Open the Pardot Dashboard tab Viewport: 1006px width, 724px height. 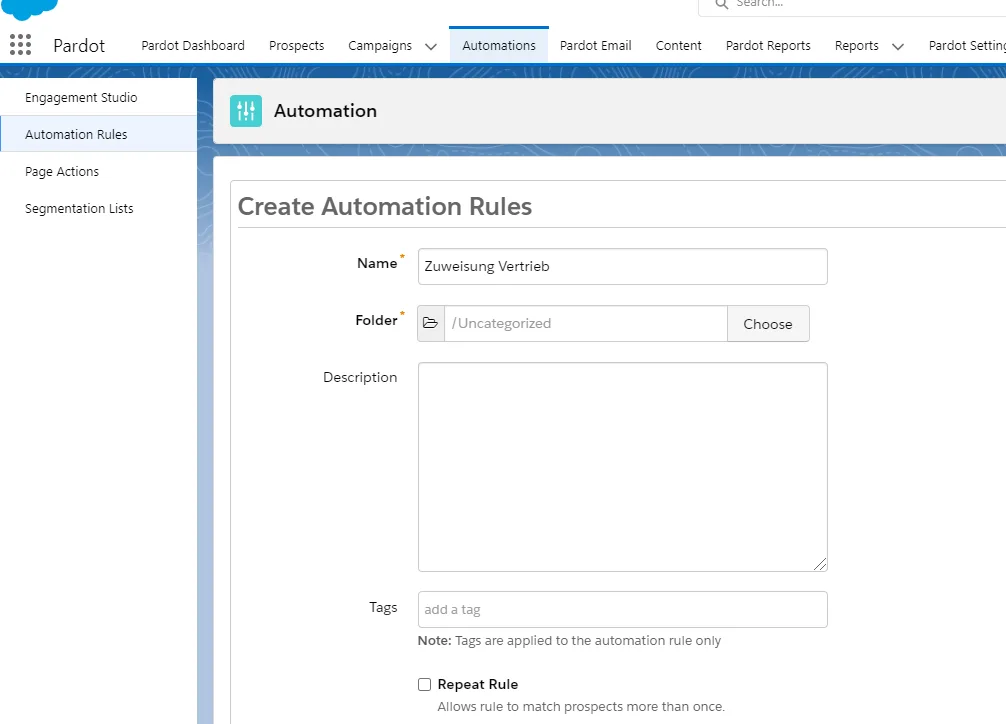pyautogui.click(x=192, y=45)
